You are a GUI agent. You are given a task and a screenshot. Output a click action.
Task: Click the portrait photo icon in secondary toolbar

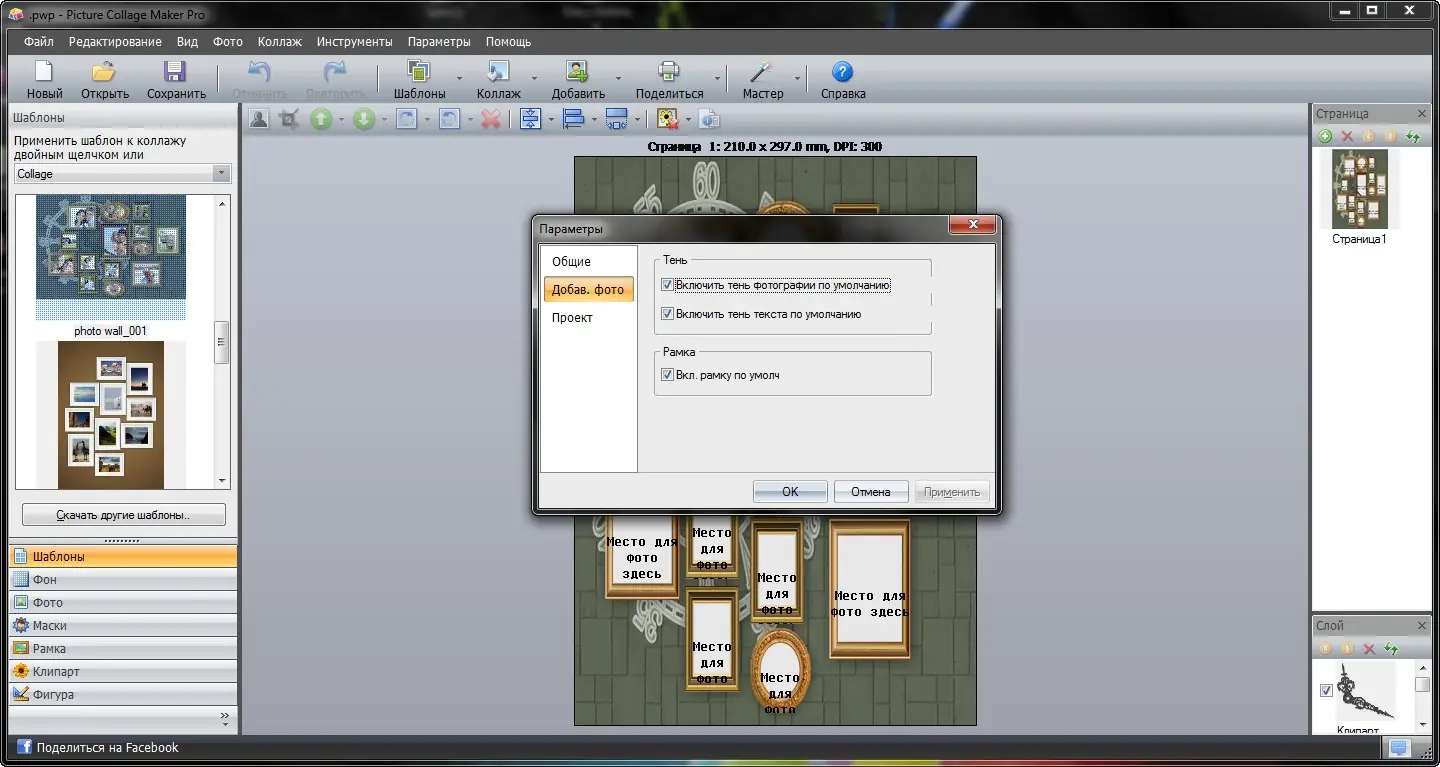pyautogui.click(x=259, y=119)
